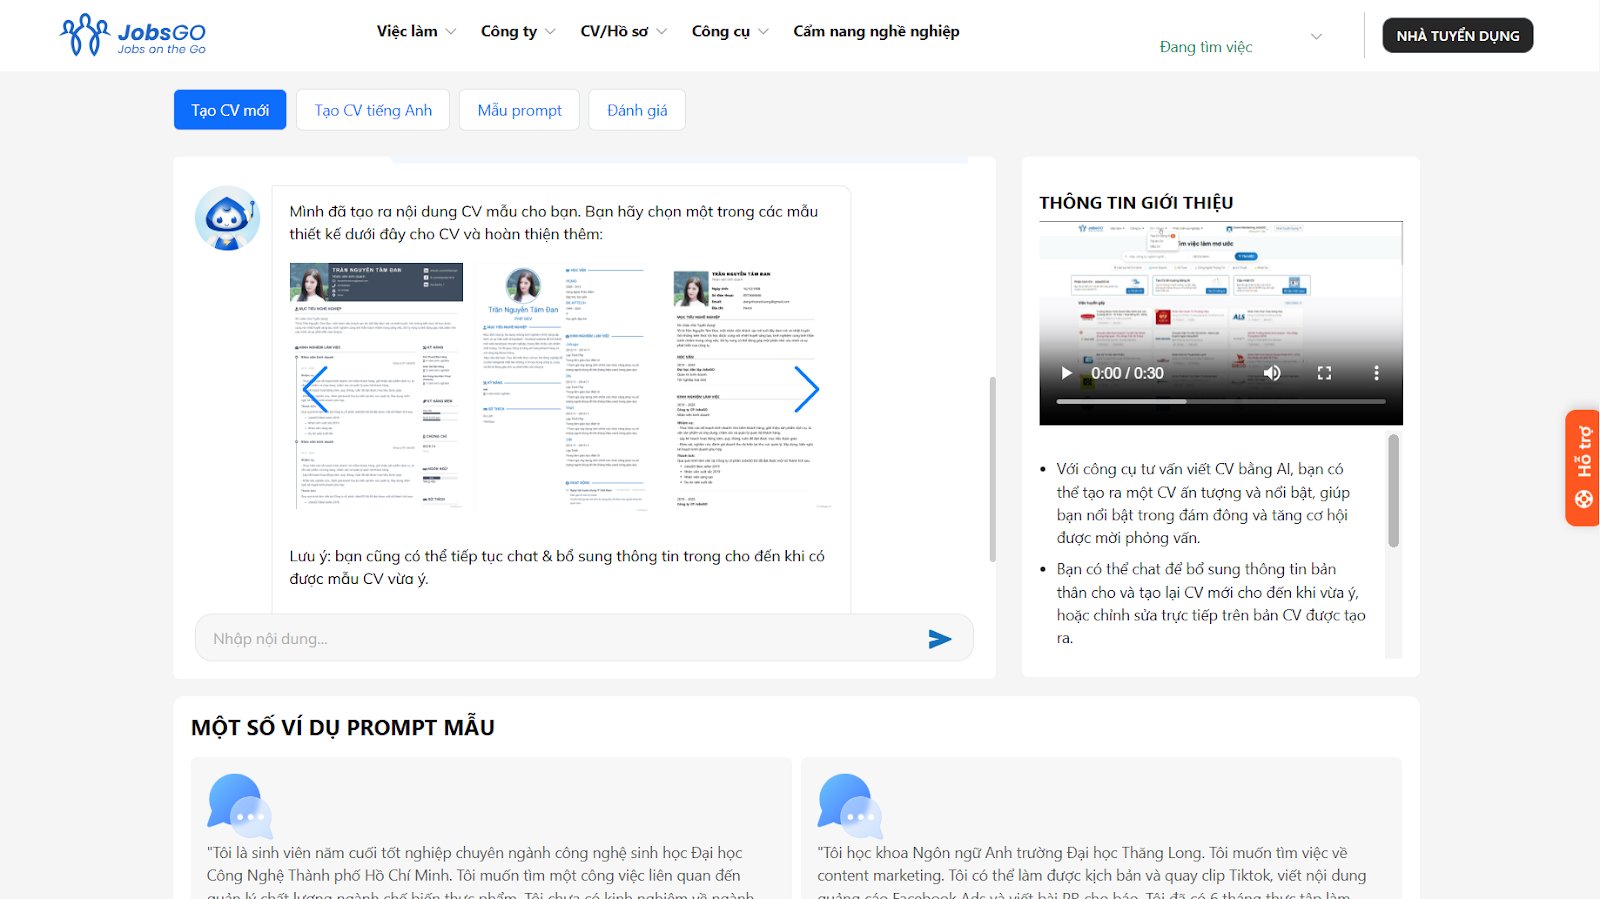Screen dimensions: 1600x899
Task: Show previous CV template with left arrow
Action: click(x=316, y=389)
